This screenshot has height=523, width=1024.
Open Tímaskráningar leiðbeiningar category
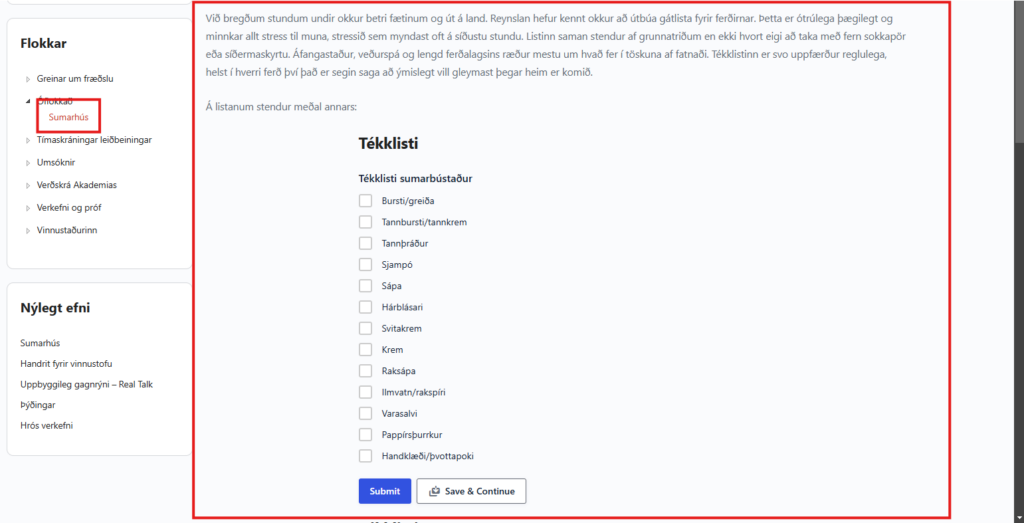(x=94, y=140)
